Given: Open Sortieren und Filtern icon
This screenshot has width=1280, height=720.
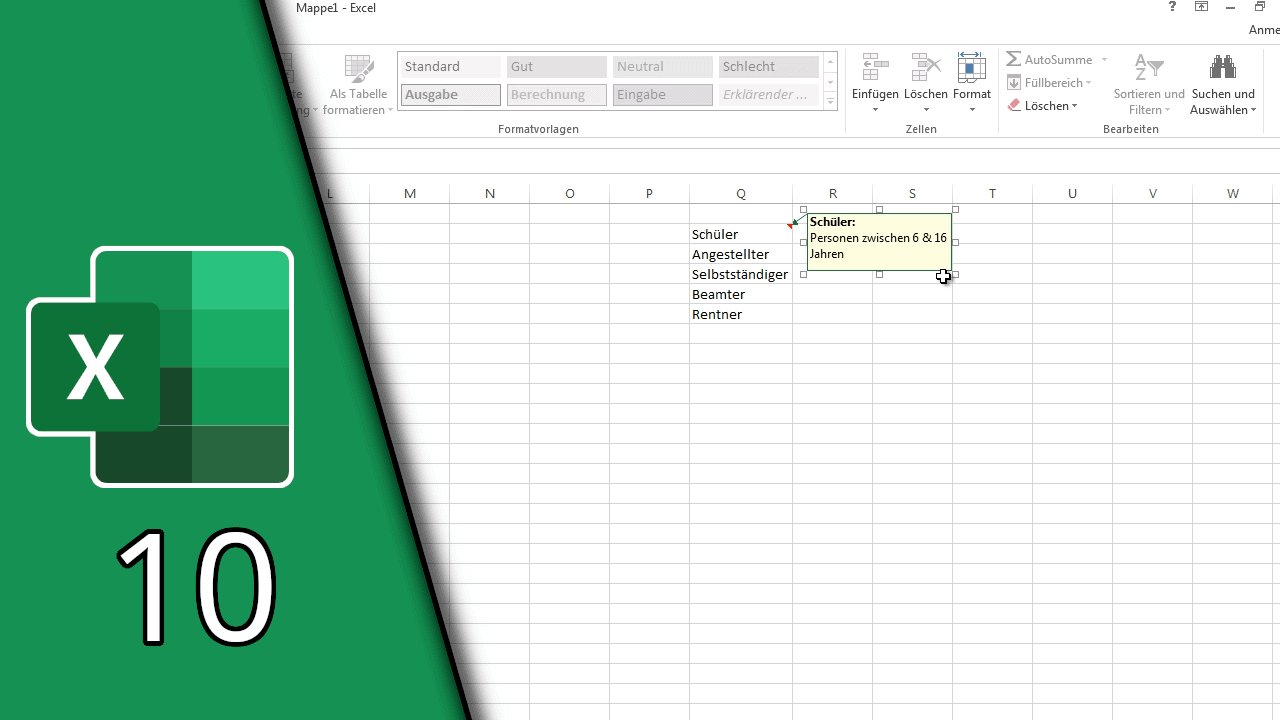Looking at the screenshot, I should [x=1149, y=67].
